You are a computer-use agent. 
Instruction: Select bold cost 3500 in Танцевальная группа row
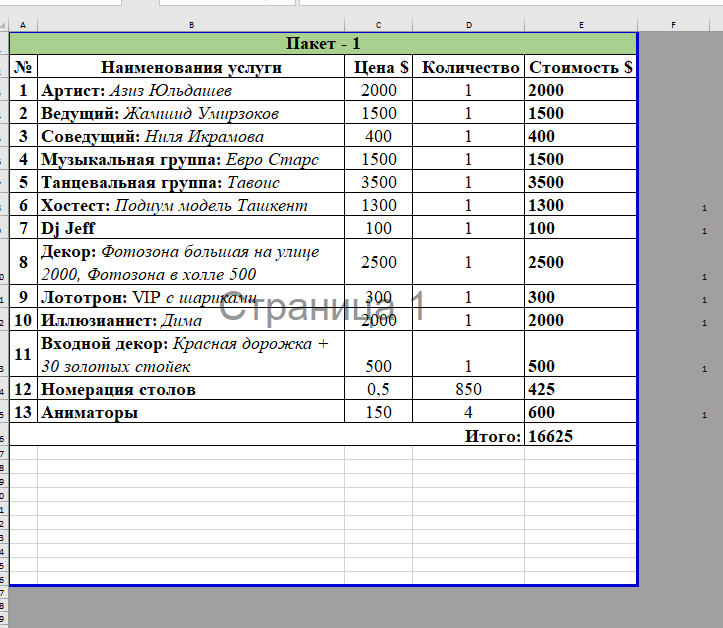(x=581, y=182)
